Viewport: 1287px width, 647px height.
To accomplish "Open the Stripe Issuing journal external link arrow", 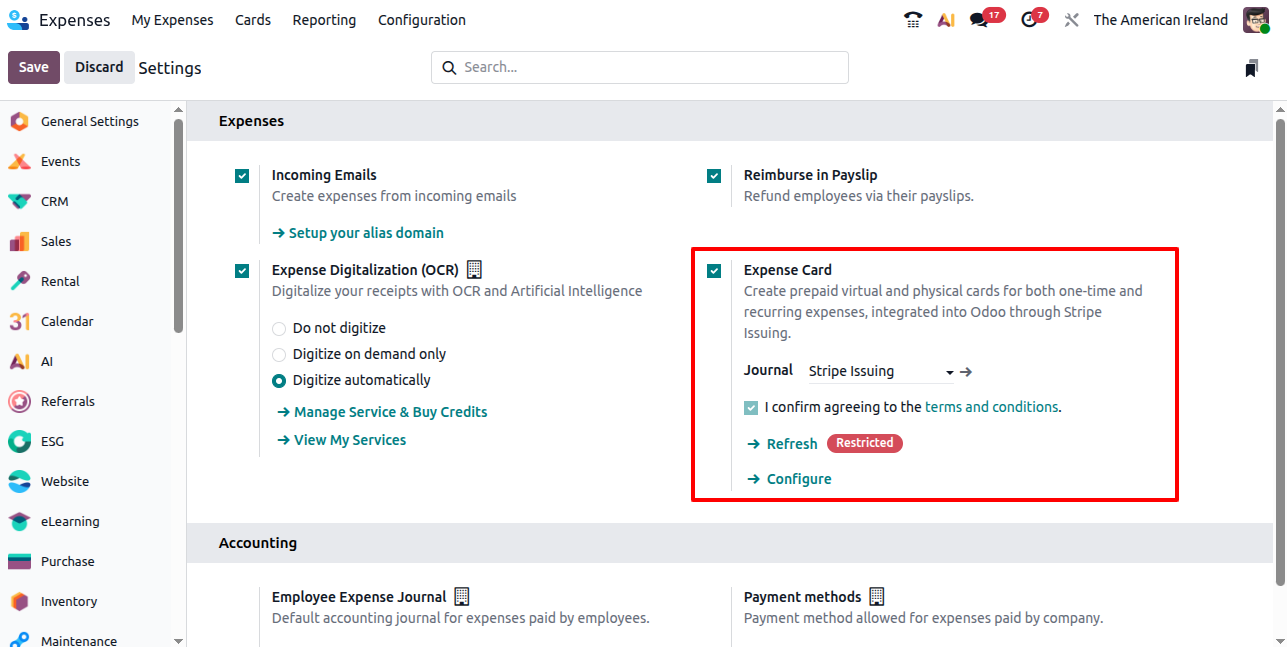I will tap(966, 372).
